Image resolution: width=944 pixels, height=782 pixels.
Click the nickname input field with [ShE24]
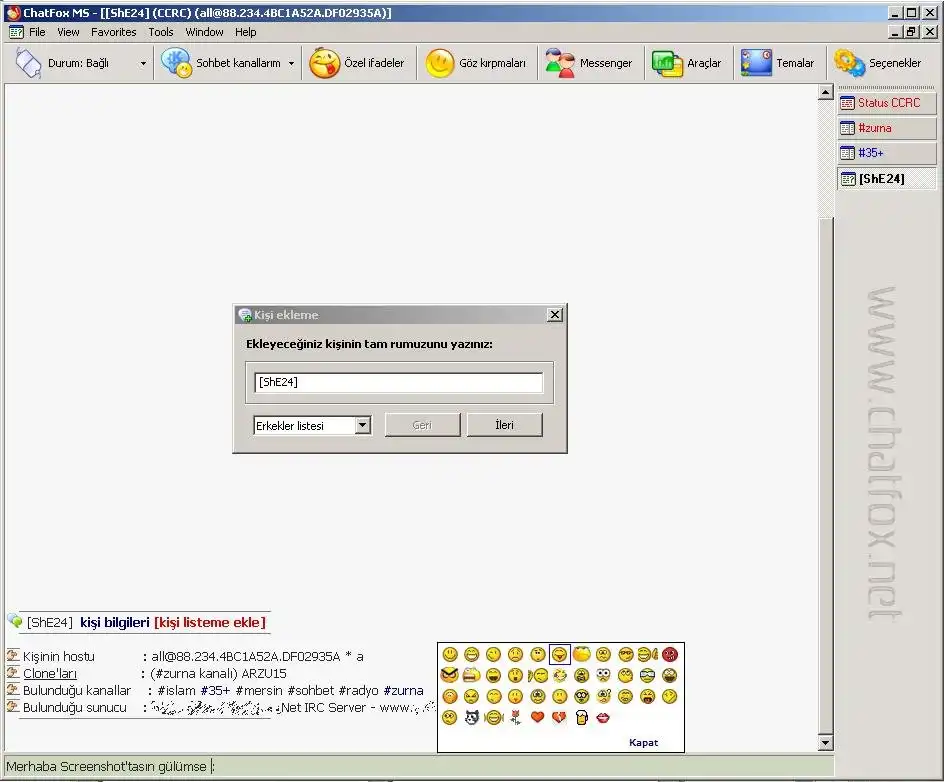(399, 382)
